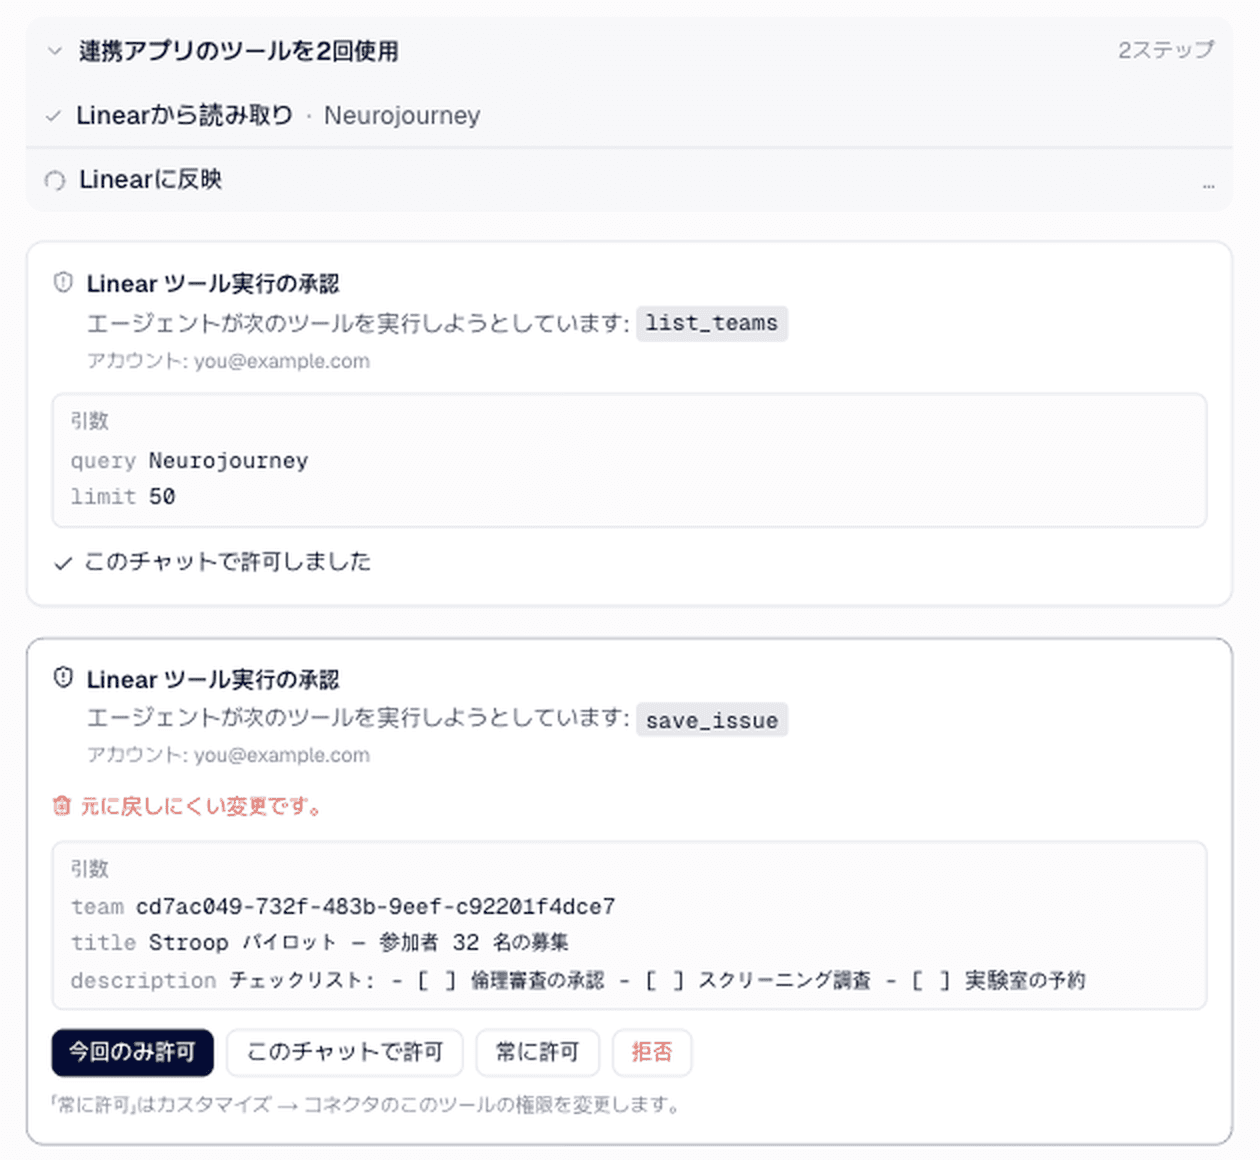The height and width of the screenshot is (1160, 1260).
Task: Click the 今回のみ許可 button
Action: pos(132,1052)
